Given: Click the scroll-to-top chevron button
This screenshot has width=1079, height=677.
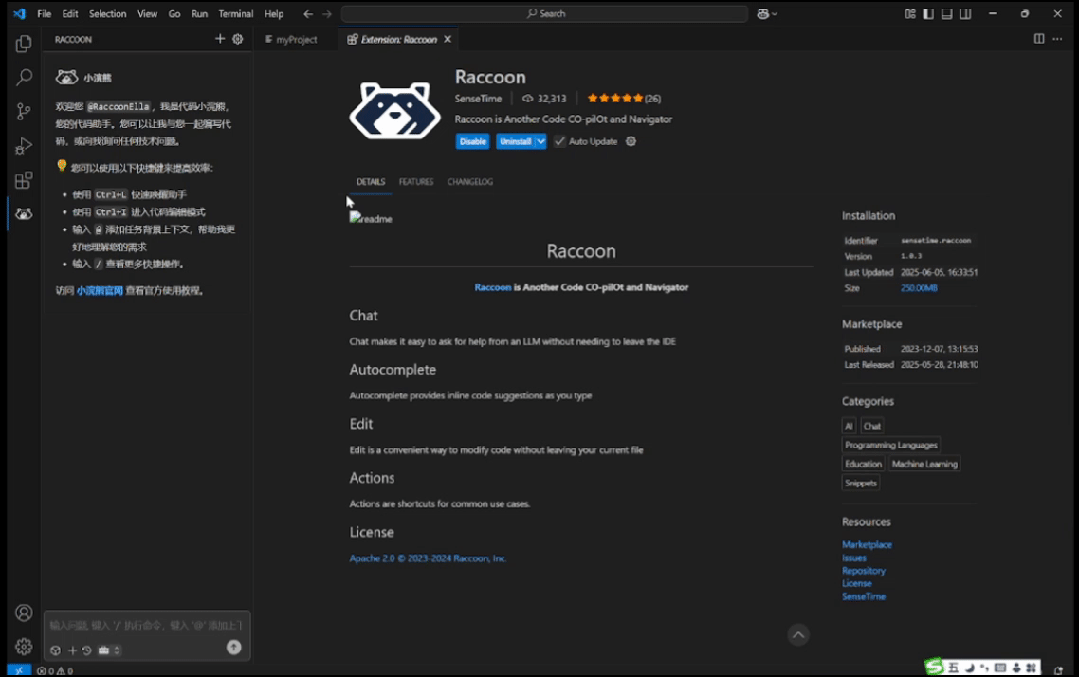Looking at the screenshot, I should [x=798, y=634].
